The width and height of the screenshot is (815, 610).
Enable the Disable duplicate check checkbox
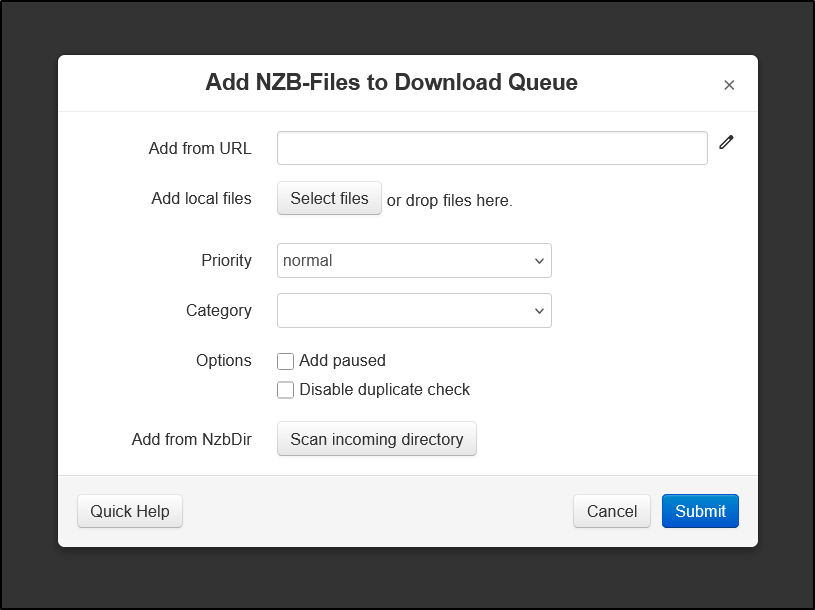285,390
